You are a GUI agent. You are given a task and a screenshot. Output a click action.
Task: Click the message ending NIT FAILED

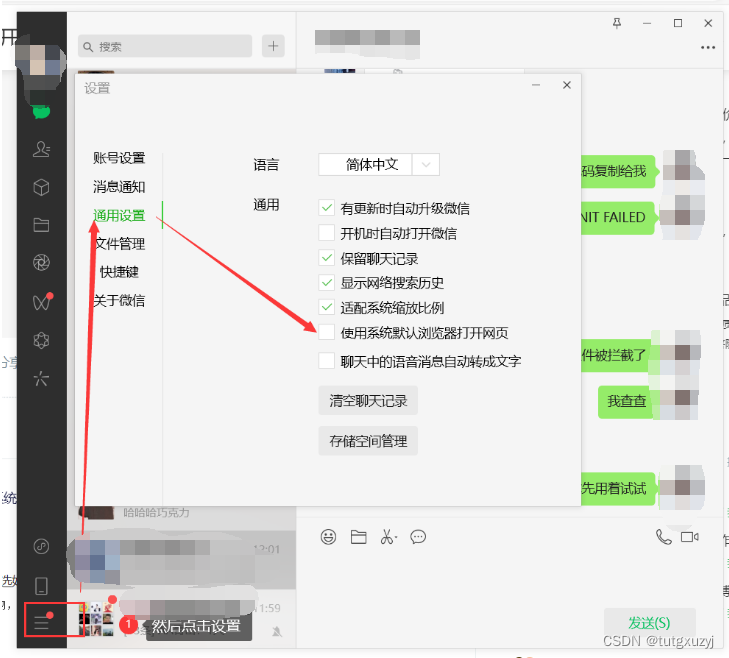[618, 218]
